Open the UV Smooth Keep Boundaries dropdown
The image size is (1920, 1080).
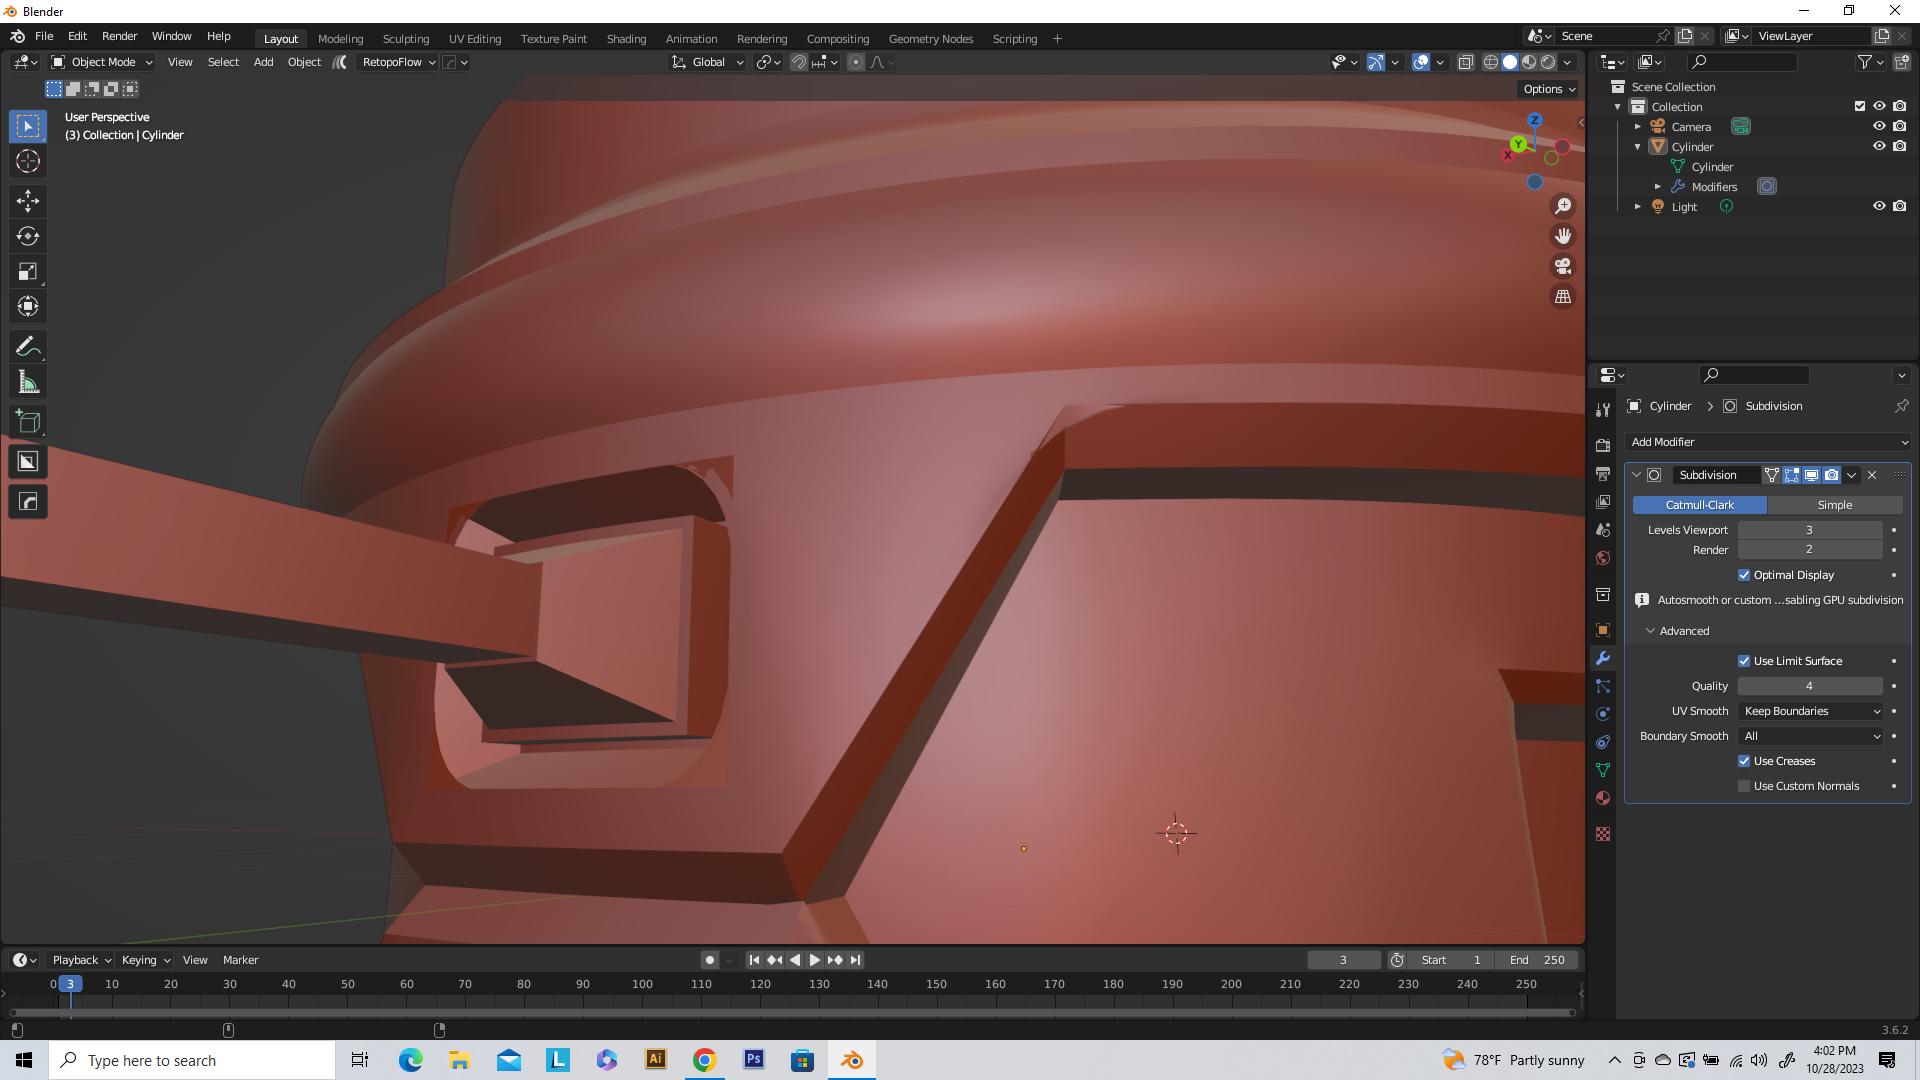pos(1811,711)
